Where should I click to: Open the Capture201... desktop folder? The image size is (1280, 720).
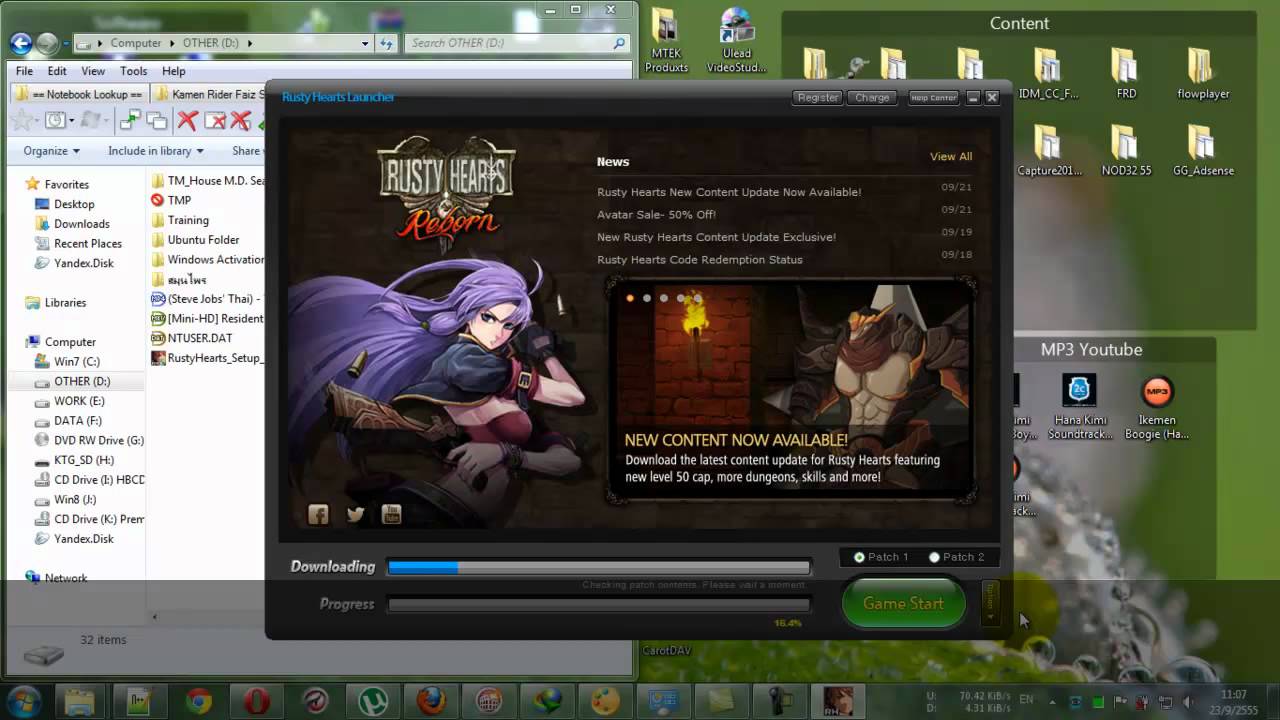coord(1049,150)
